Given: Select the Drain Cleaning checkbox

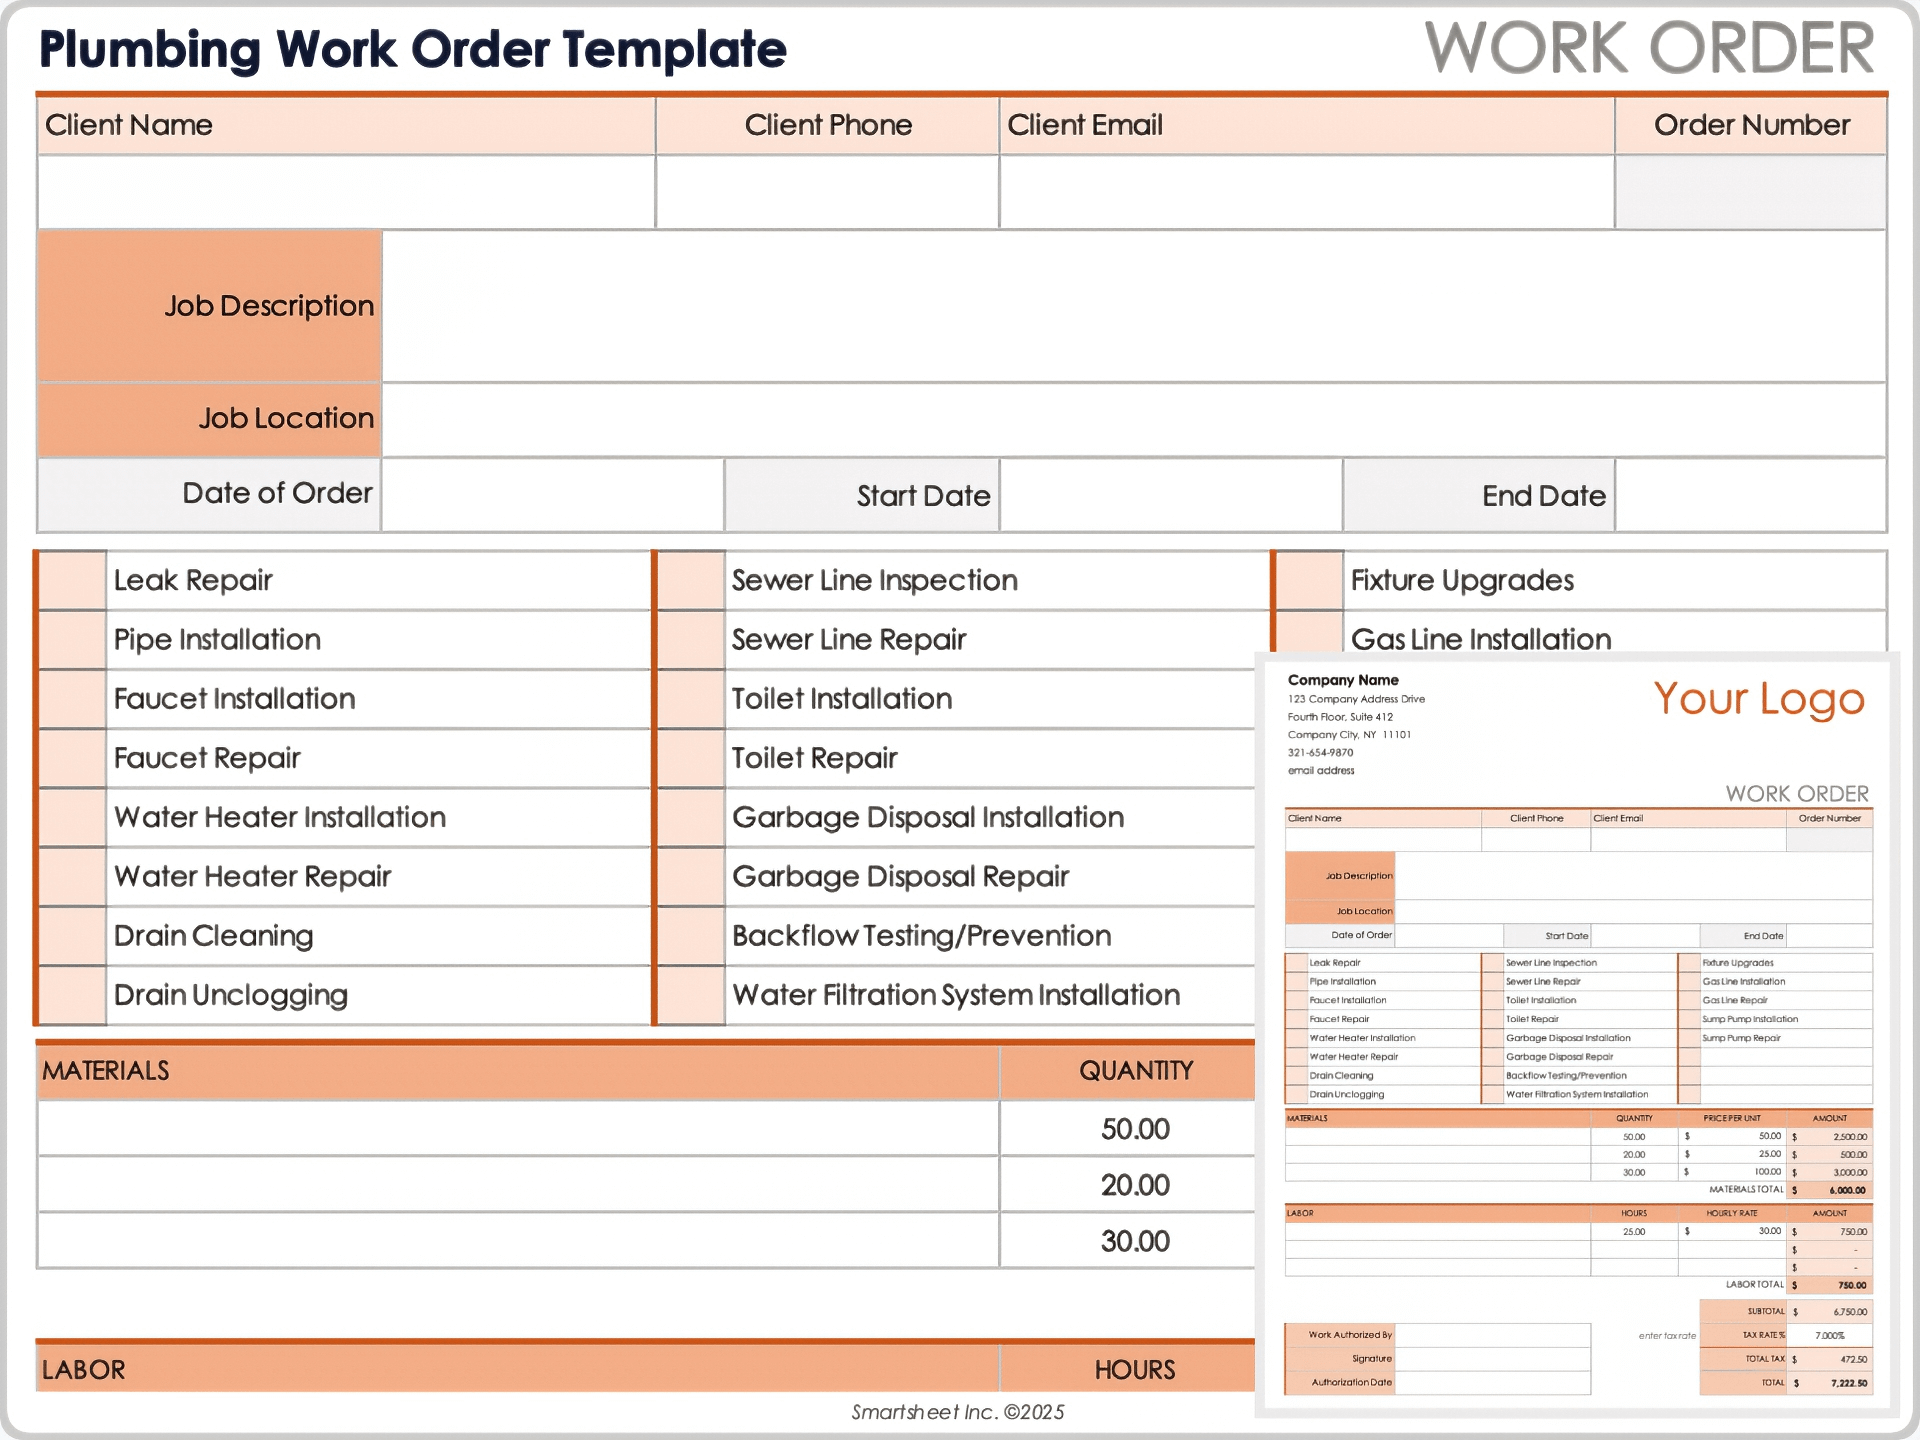Looking at the screenshot, I should point(72,935).
